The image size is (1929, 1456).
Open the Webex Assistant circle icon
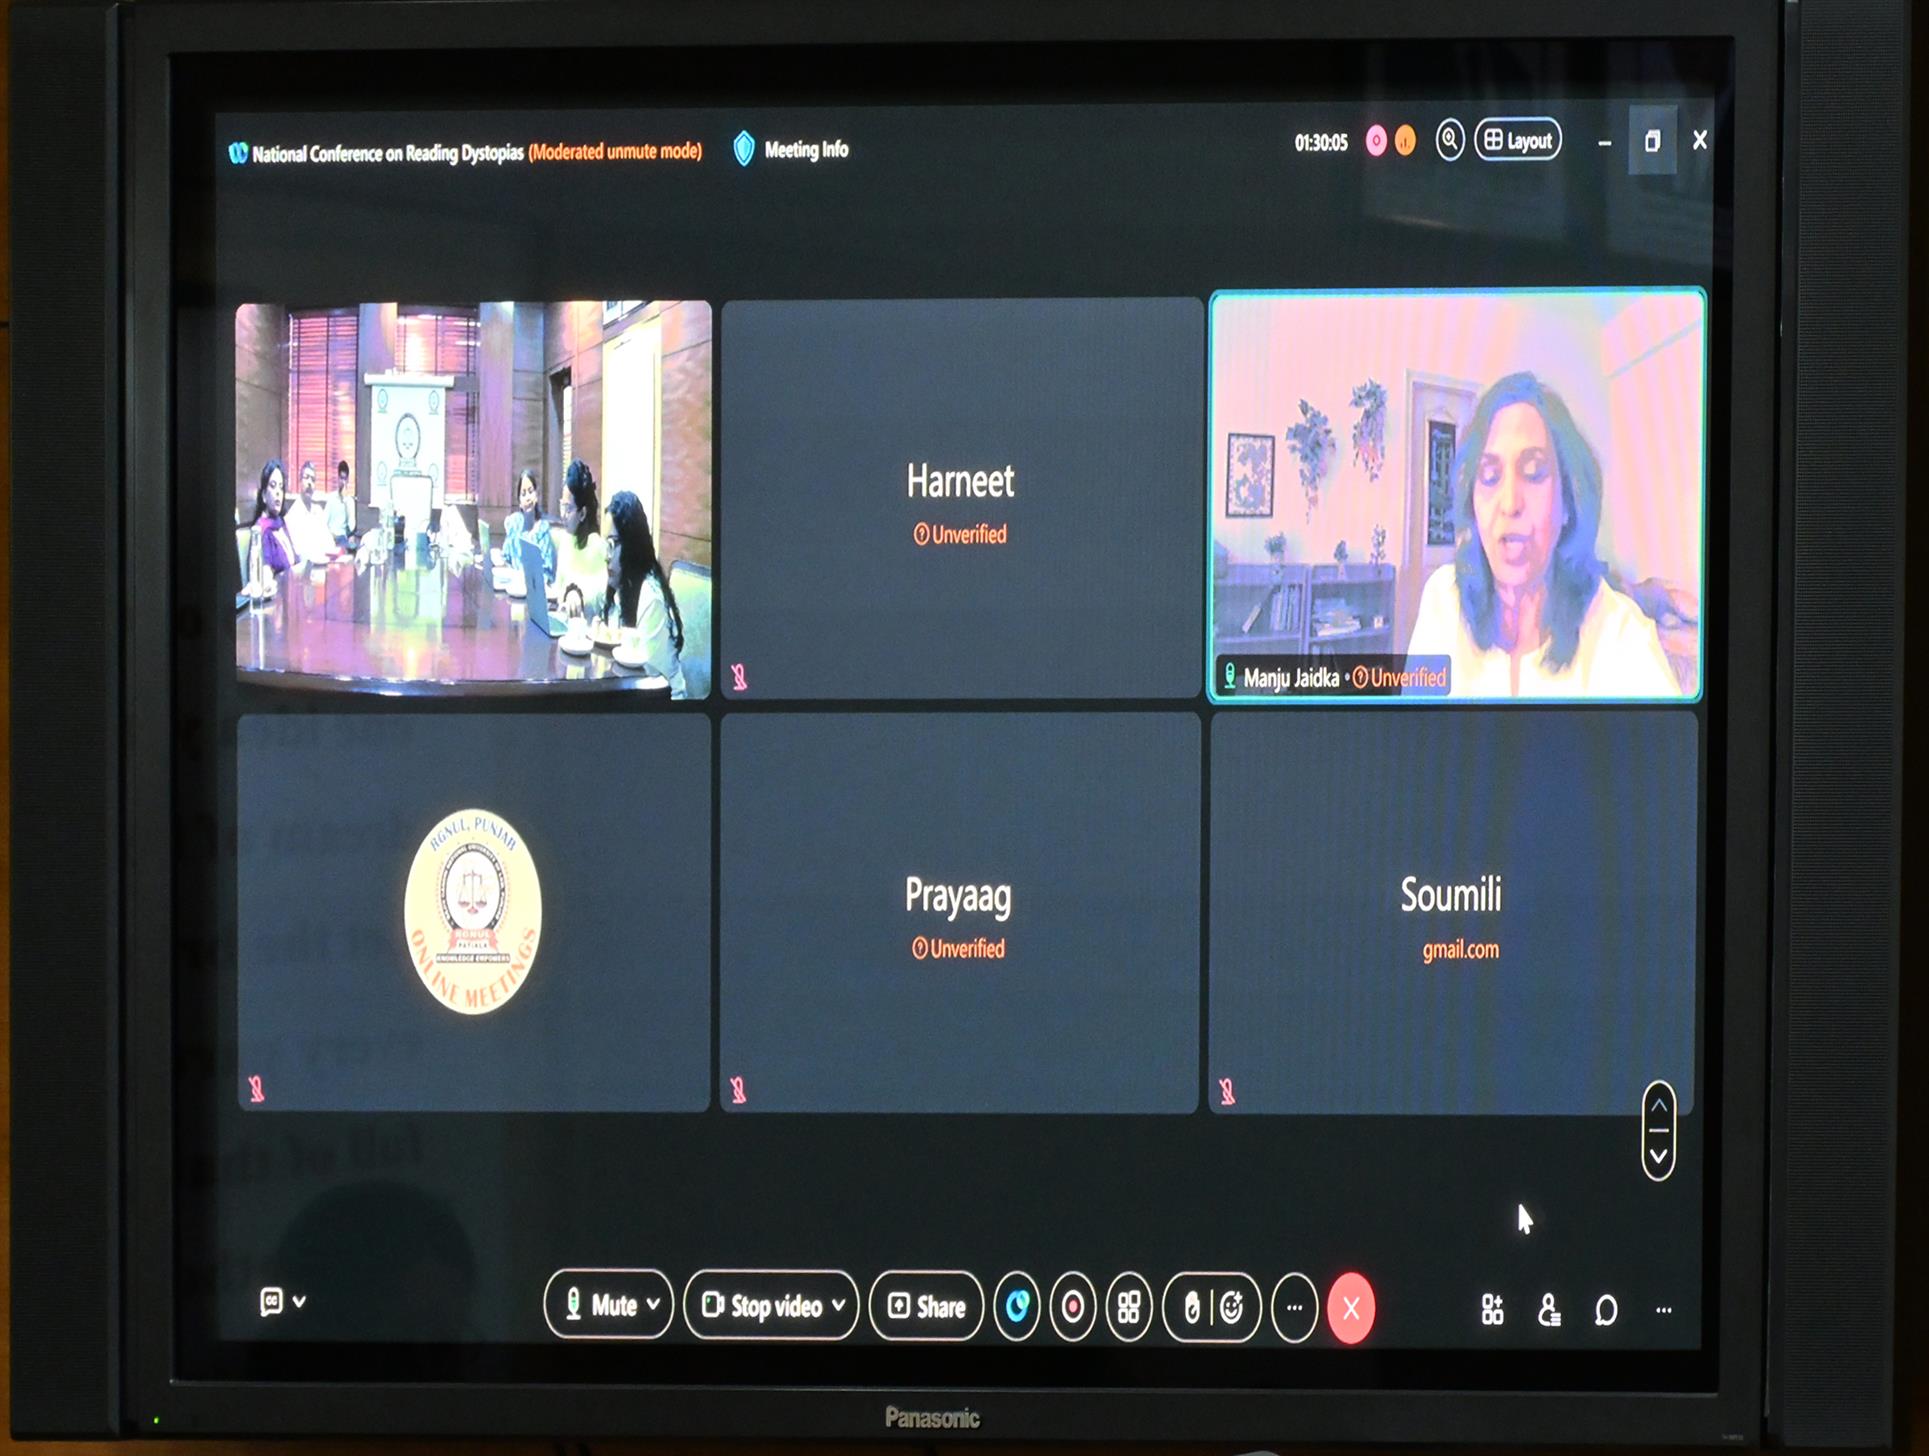pyautogui.click(x=1017, y=1306)
